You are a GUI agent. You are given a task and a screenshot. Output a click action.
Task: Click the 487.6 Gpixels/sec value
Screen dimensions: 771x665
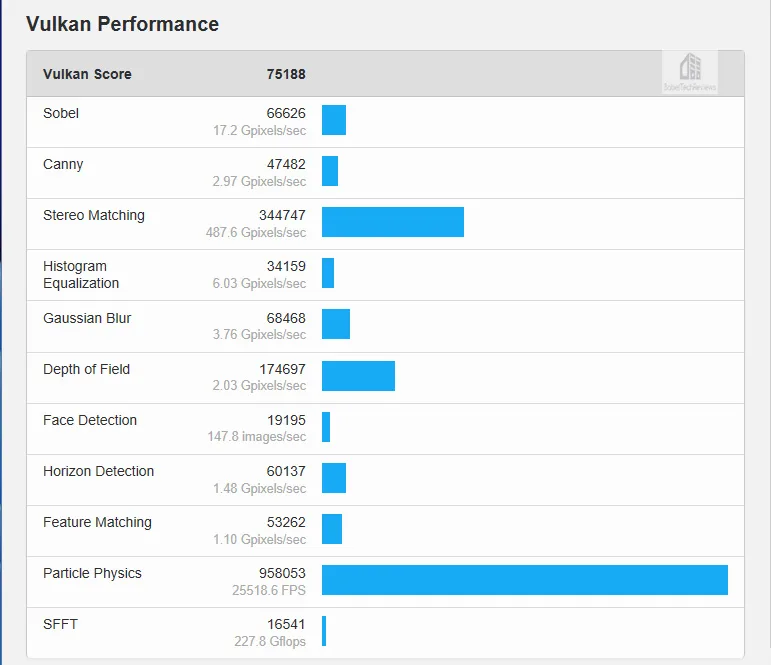256,233
